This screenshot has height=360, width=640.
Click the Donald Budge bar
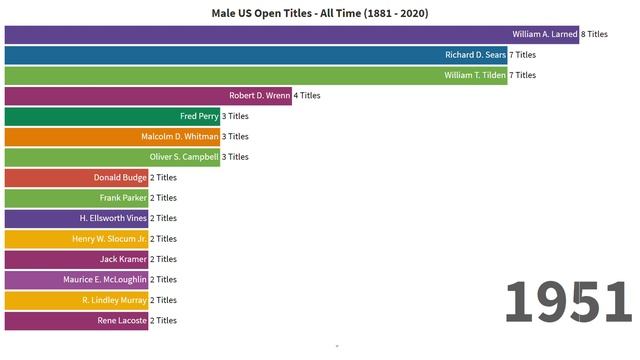pos(76,178)
